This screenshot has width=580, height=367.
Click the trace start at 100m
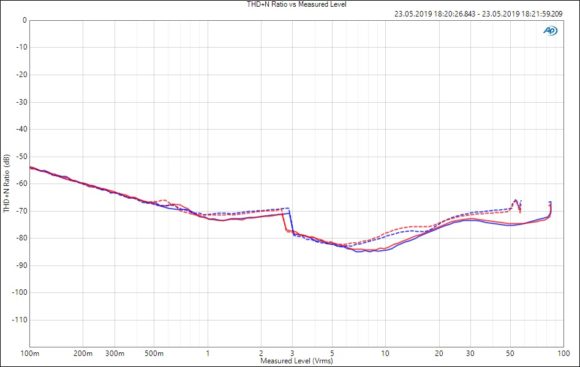(30, 168)
